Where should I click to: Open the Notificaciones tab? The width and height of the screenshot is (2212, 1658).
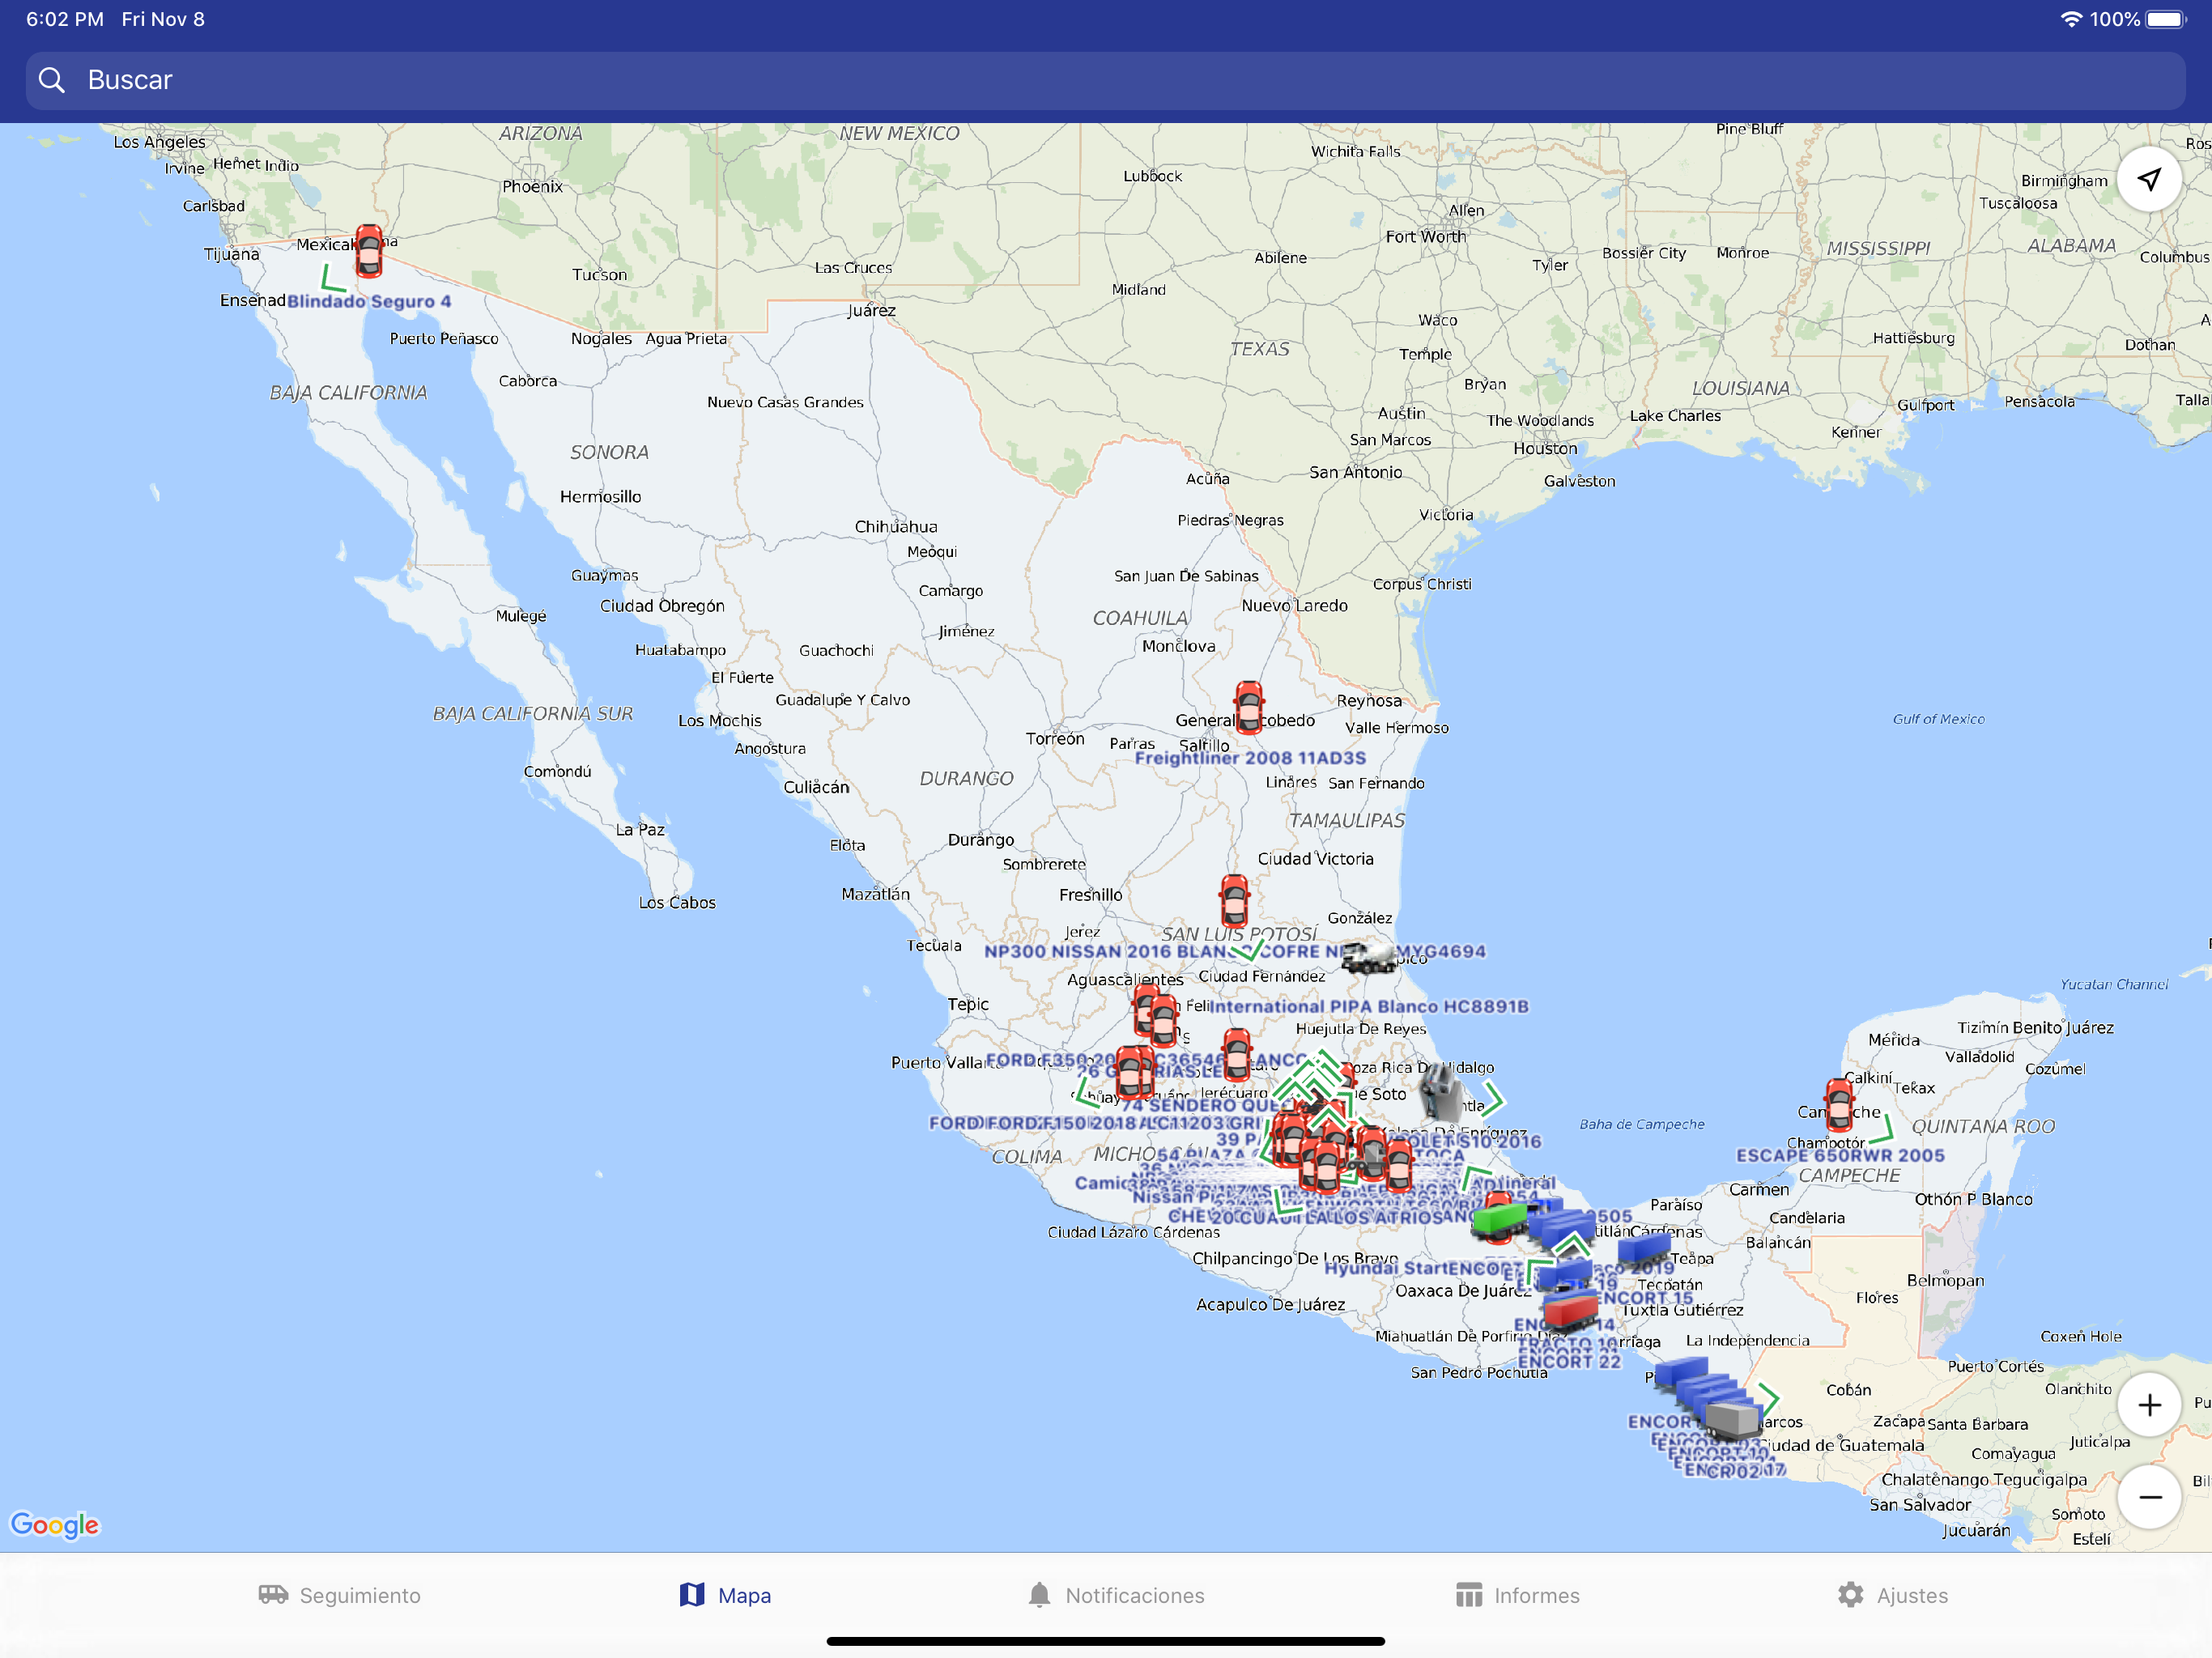(x=1116, y=1595)
